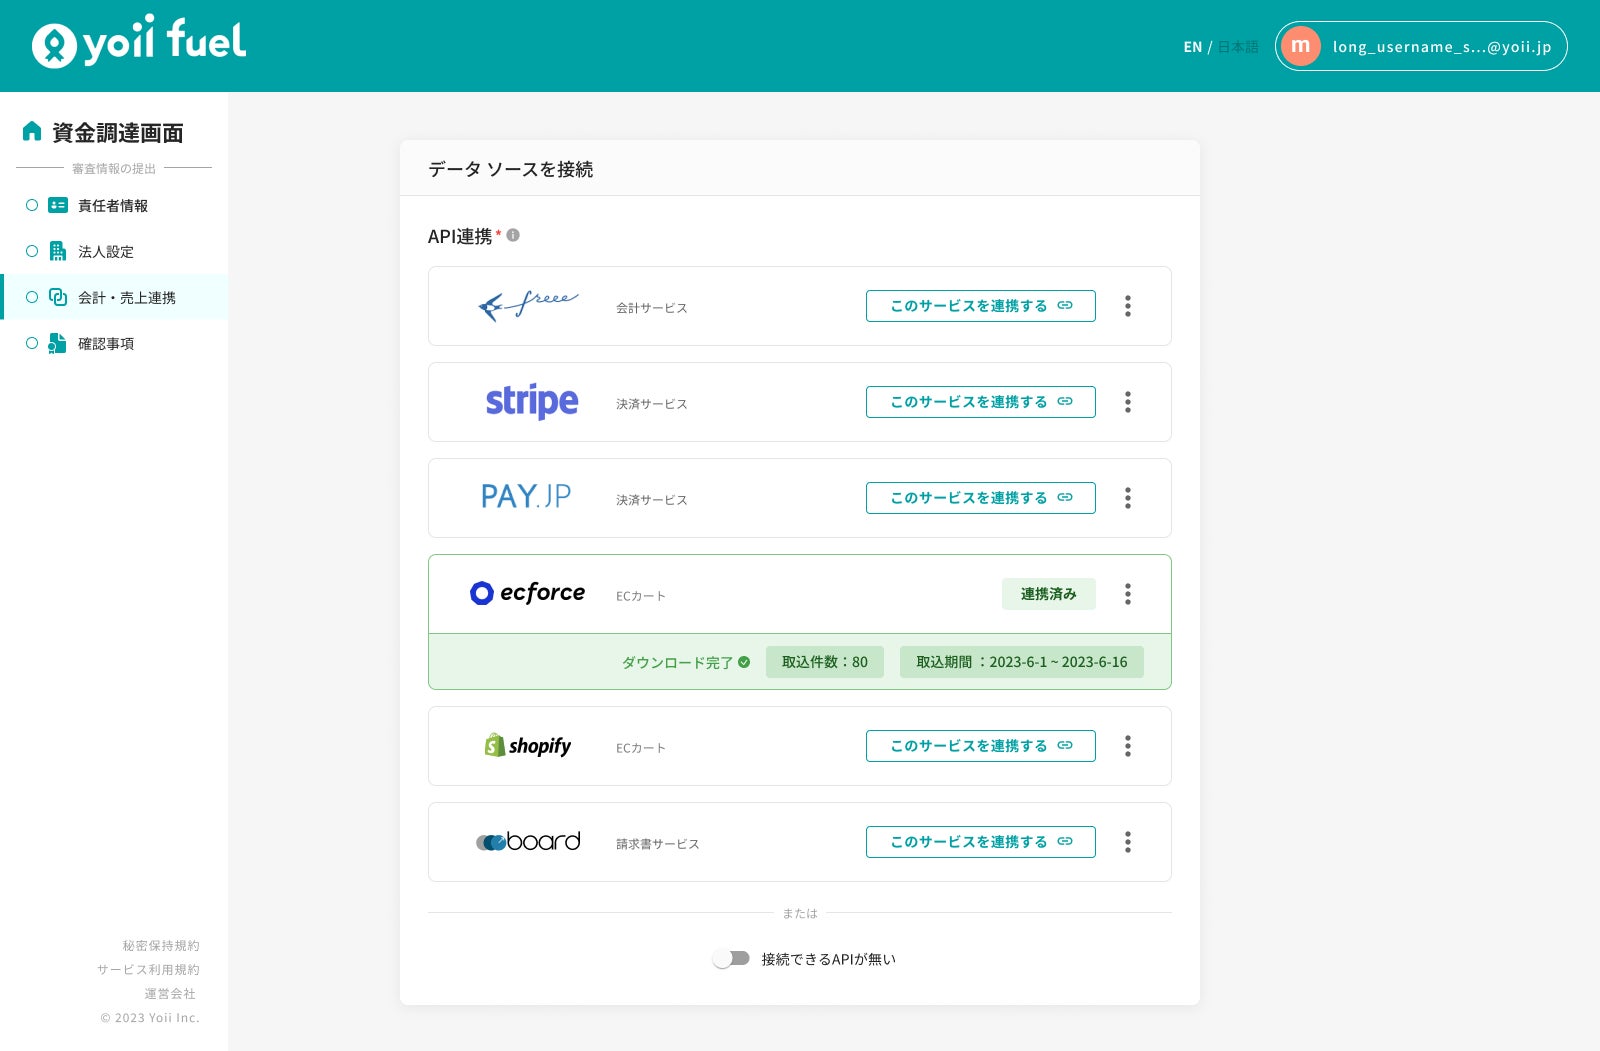Click the 会計サービス label beside freee
The width and height of the screenshot is (1600, 1051).
pyautogui.click(x=652, y=308)
